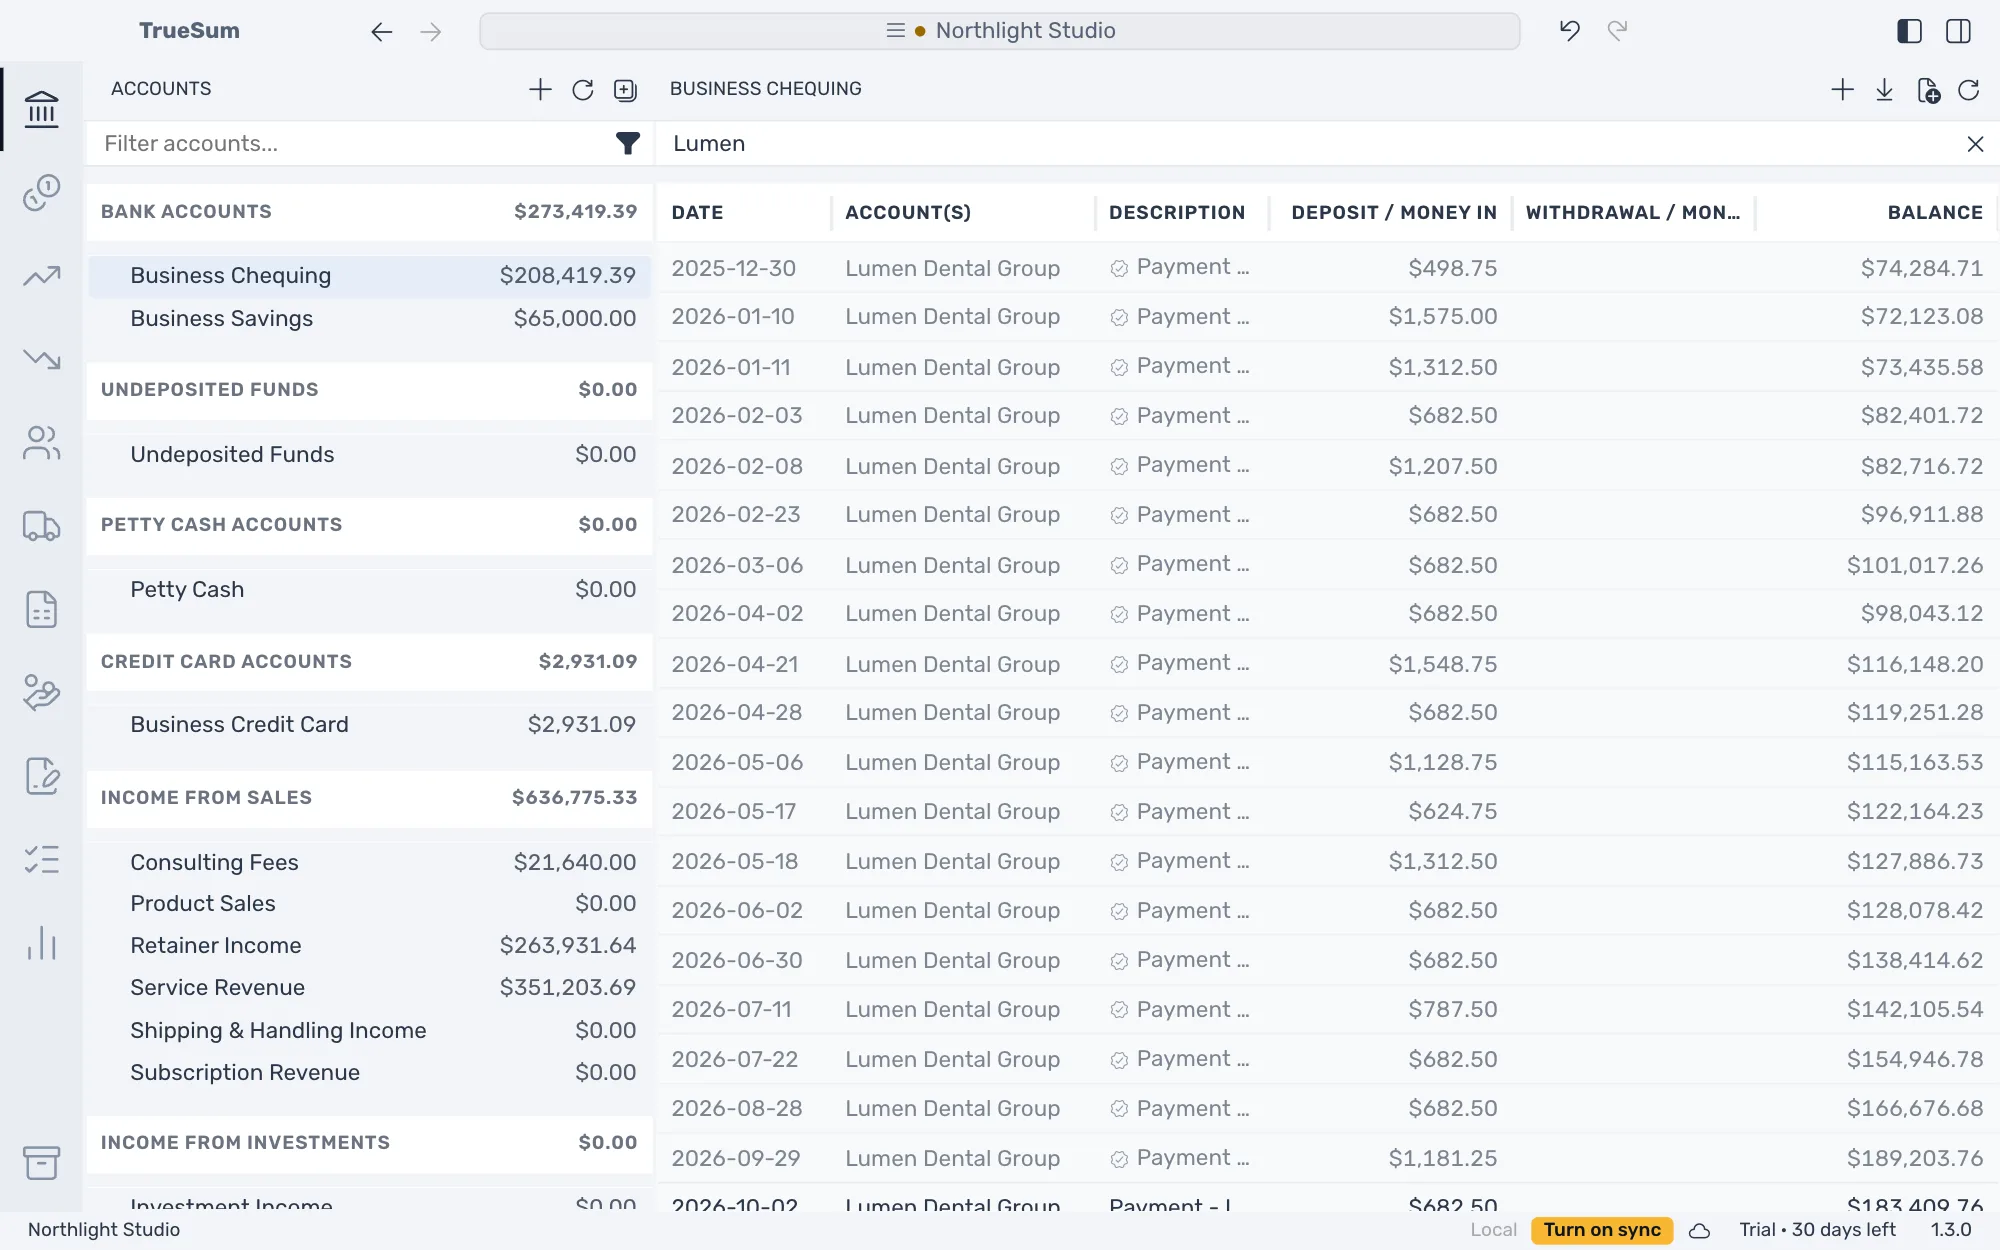Collapse the Income From Investments group header
The image size is (2000, 1250).
tap(369, 1143)
